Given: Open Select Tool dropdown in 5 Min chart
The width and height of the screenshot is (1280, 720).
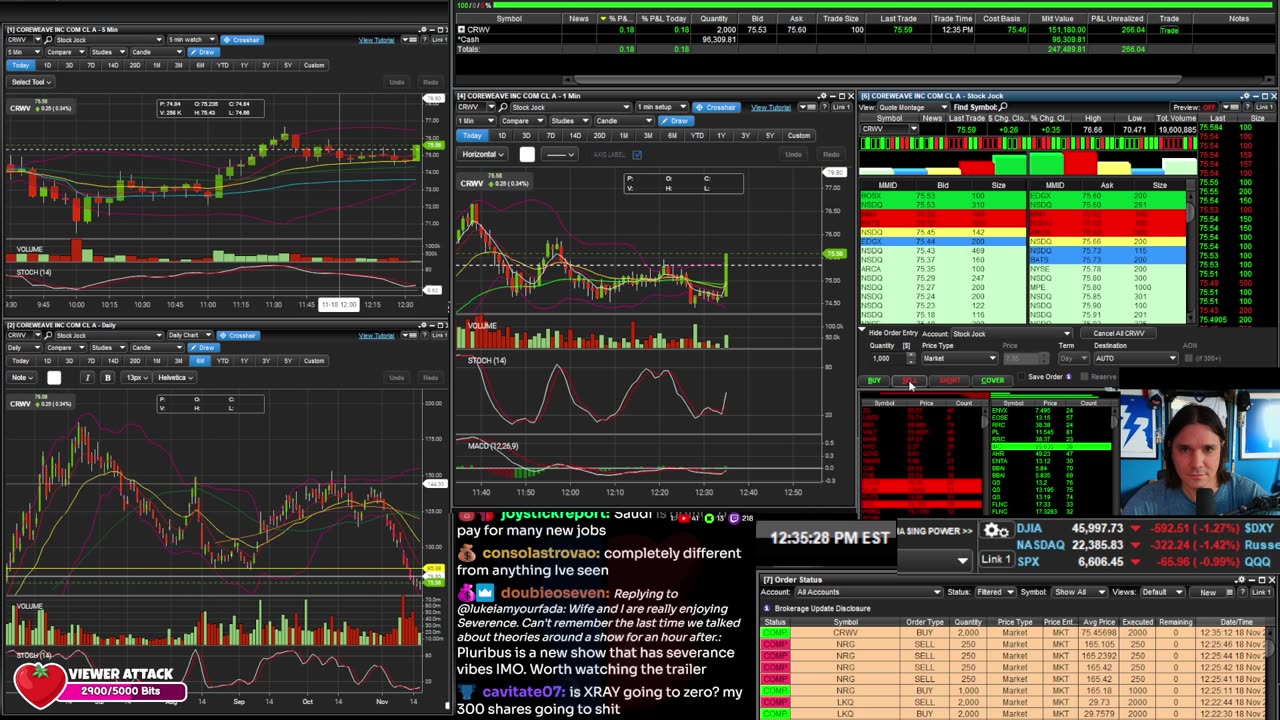Looking at the screenshot, I should point(30,82).
